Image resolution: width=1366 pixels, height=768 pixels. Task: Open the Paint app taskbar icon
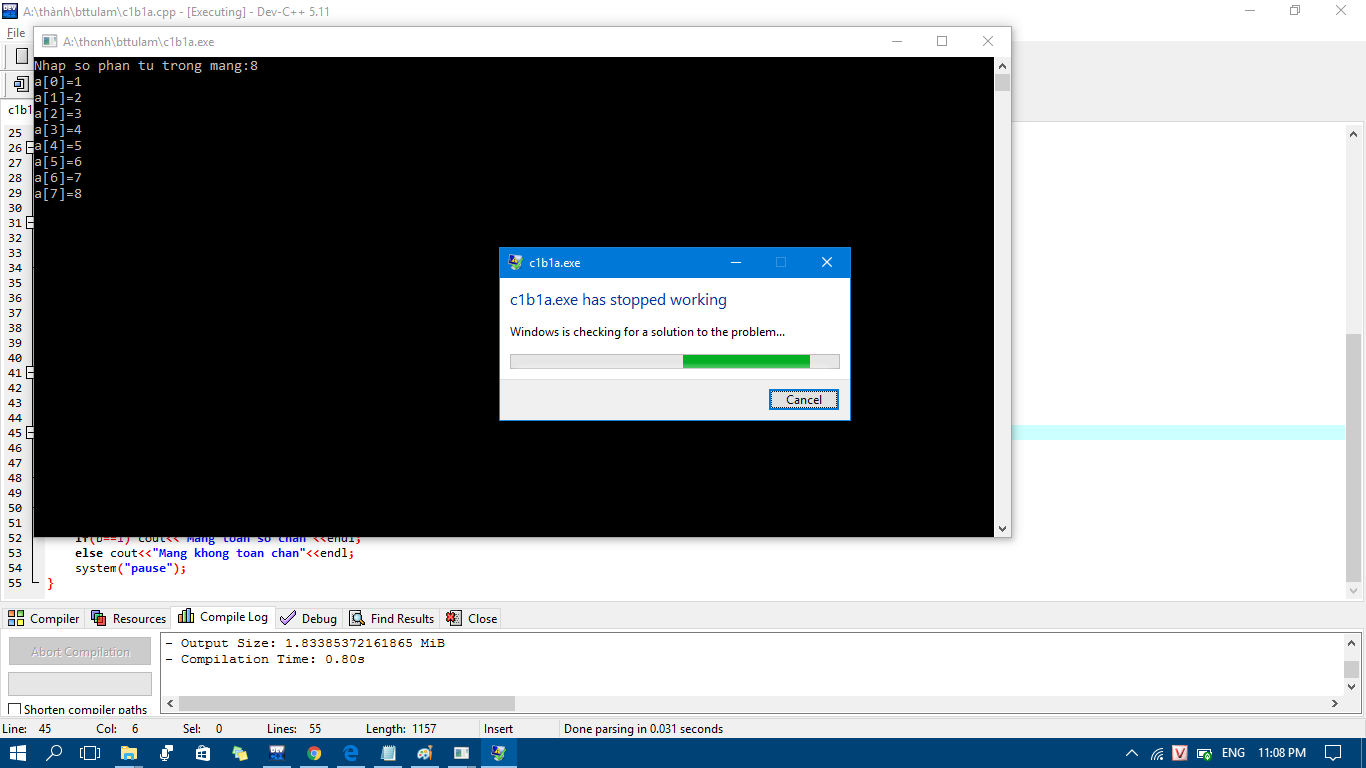(424, 753)
